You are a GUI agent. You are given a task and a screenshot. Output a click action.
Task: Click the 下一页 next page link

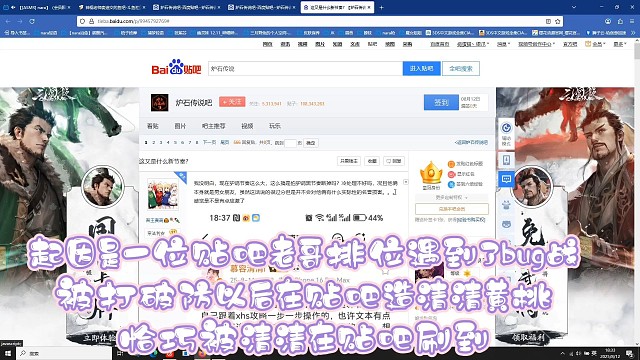coord(209,142)
